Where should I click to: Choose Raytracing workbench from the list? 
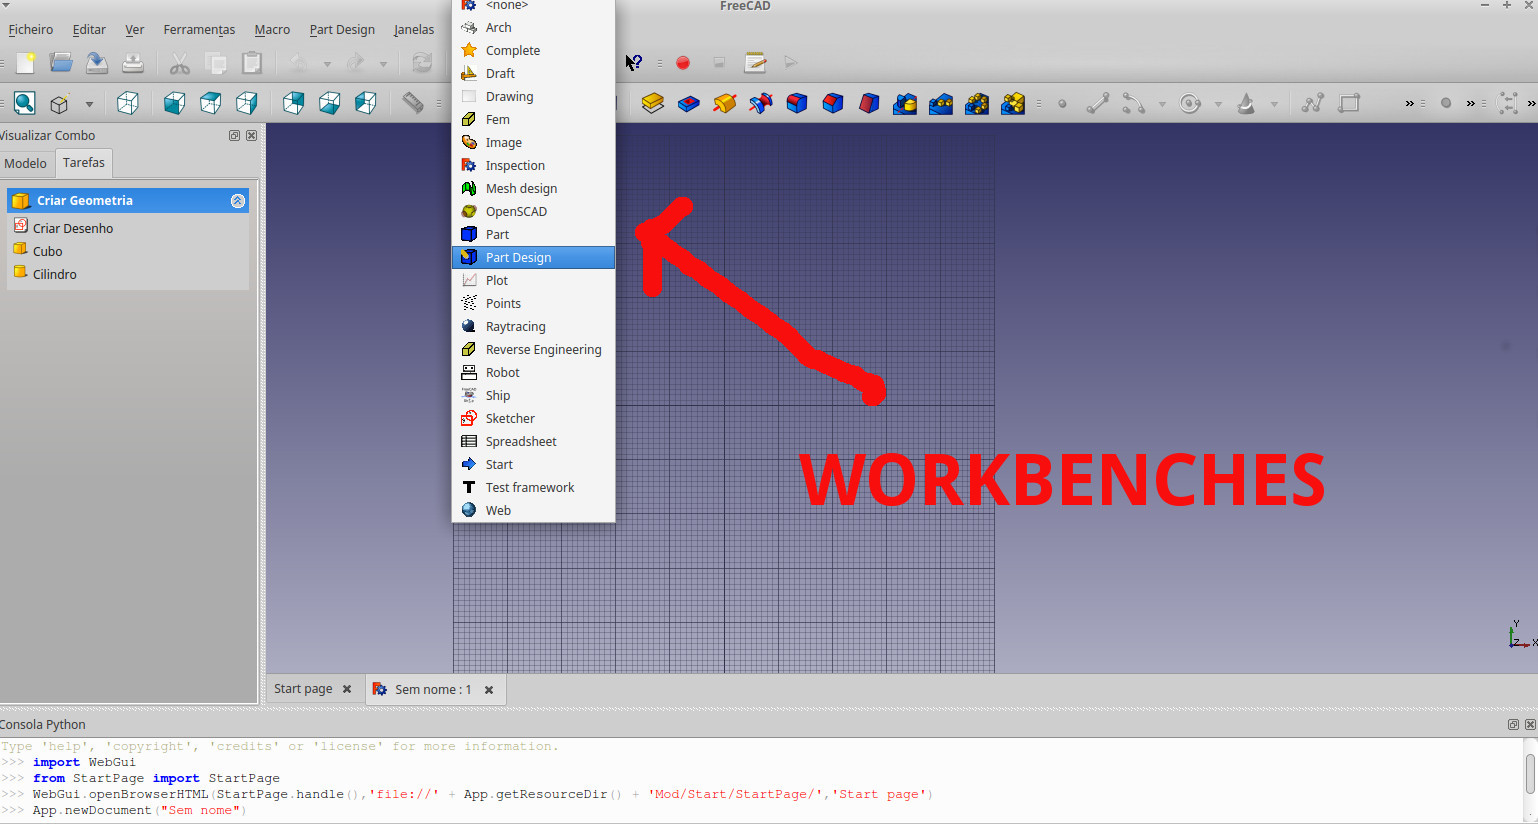pyautogui.click(x=533, y=327)
